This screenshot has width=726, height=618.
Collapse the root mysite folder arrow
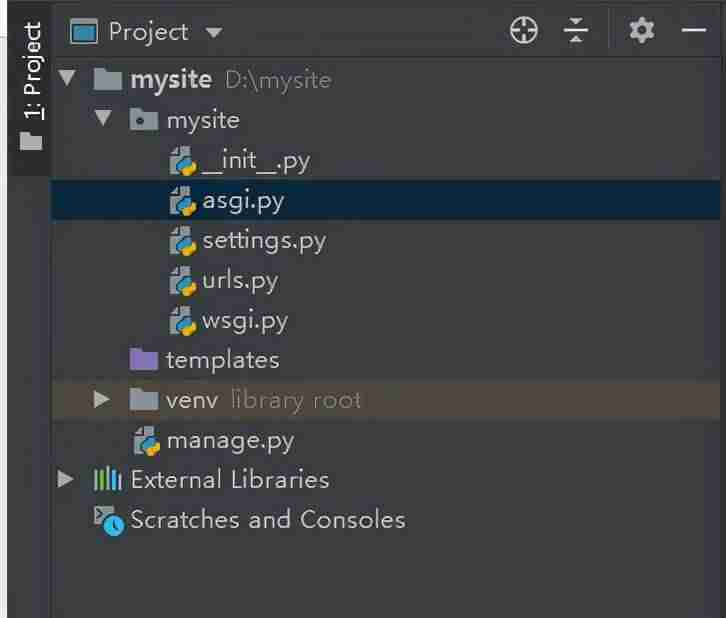point(67,77)
